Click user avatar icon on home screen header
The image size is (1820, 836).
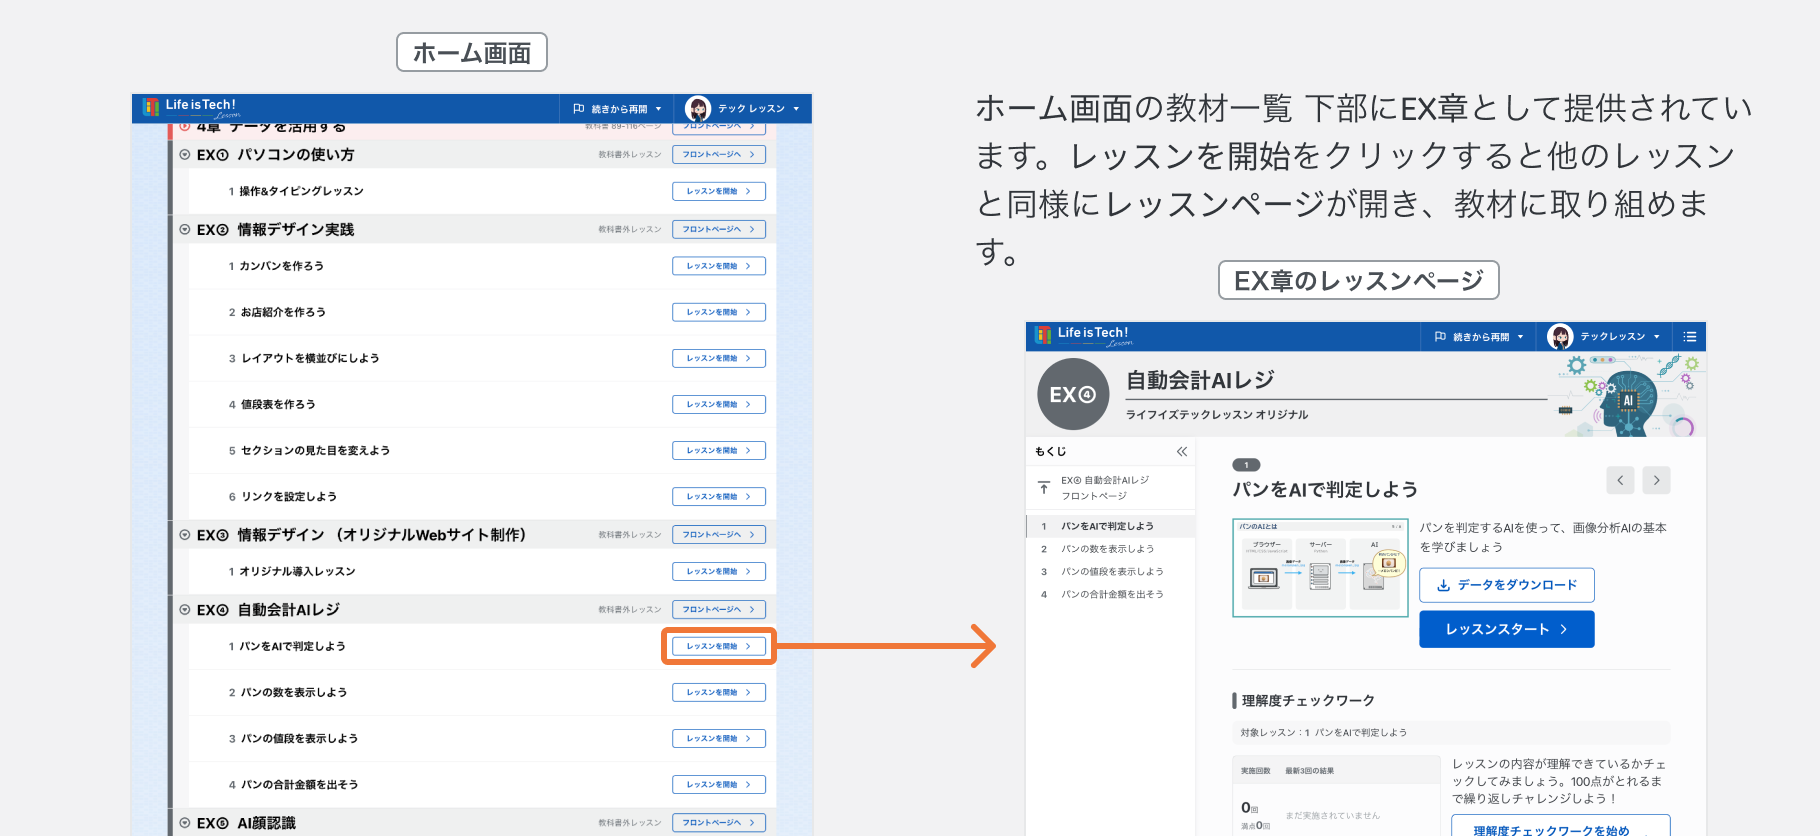click(x=698, y=109)
